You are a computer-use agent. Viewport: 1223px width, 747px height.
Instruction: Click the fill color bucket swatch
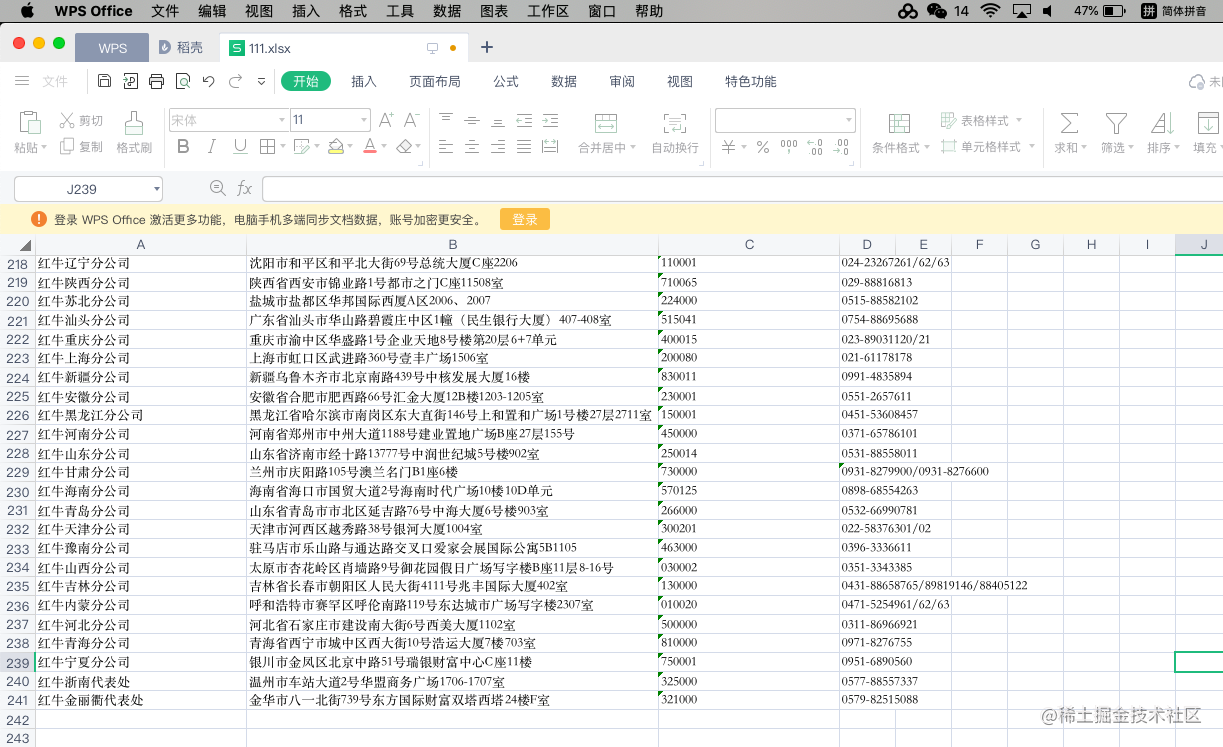coord(335,147)
